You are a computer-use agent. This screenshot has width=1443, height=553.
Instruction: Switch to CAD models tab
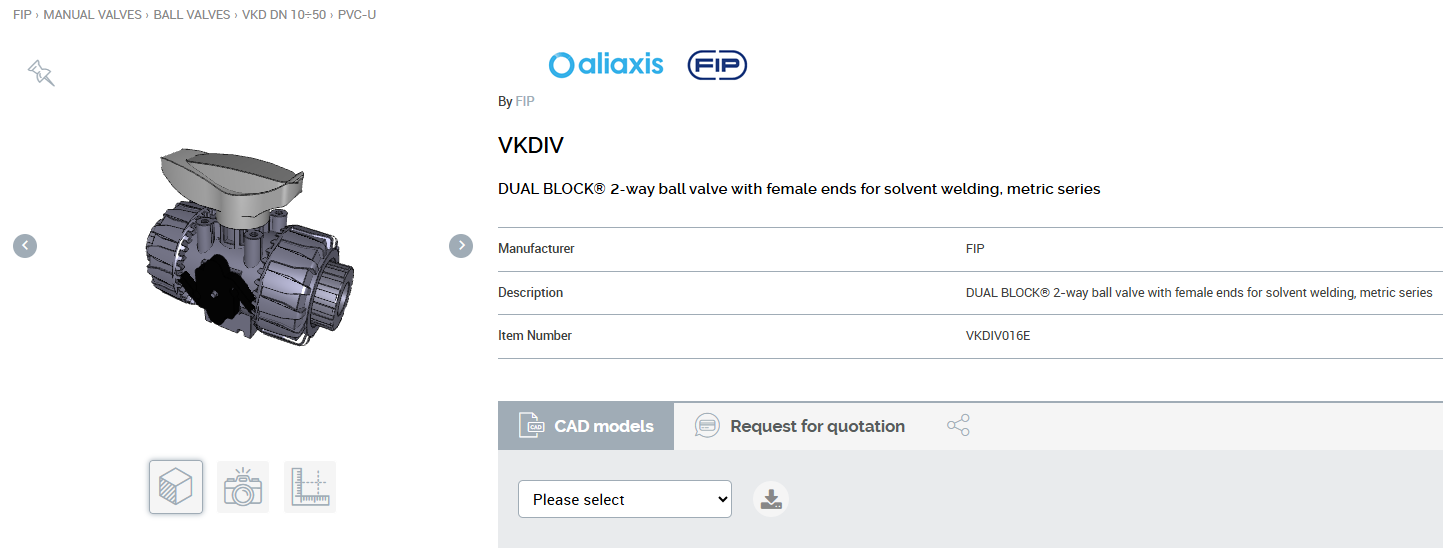click(586, 426)
